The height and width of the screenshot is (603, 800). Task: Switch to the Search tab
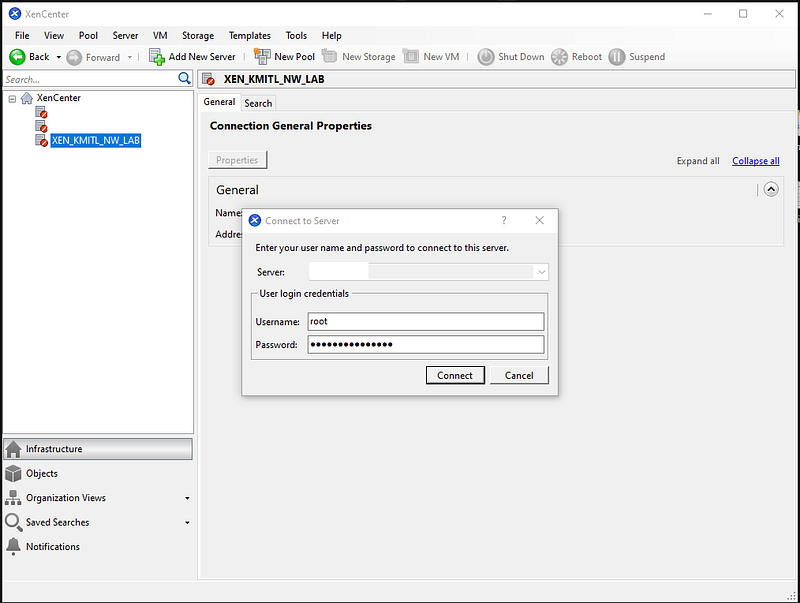pyautogui.click(x=258, y=103)
